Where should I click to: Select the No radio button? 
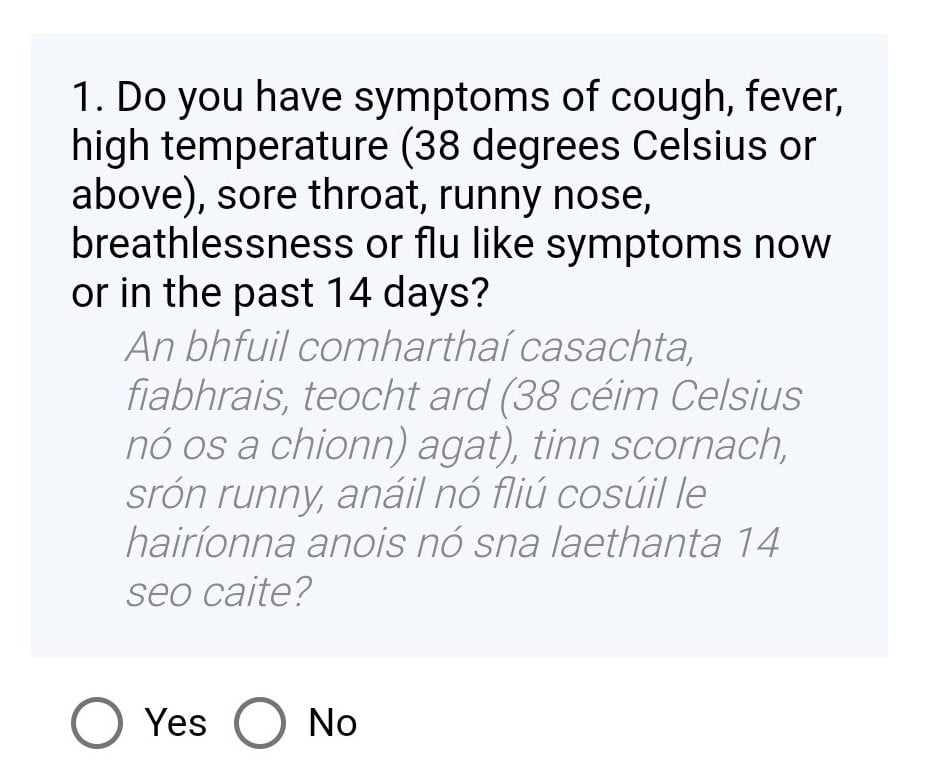(260, 723)
